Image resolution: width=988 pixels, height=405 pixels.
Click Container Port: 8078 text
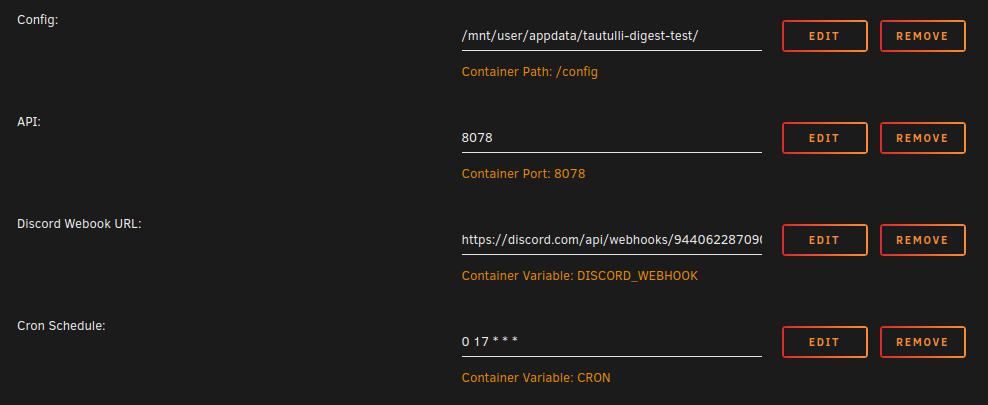point(524,174)
